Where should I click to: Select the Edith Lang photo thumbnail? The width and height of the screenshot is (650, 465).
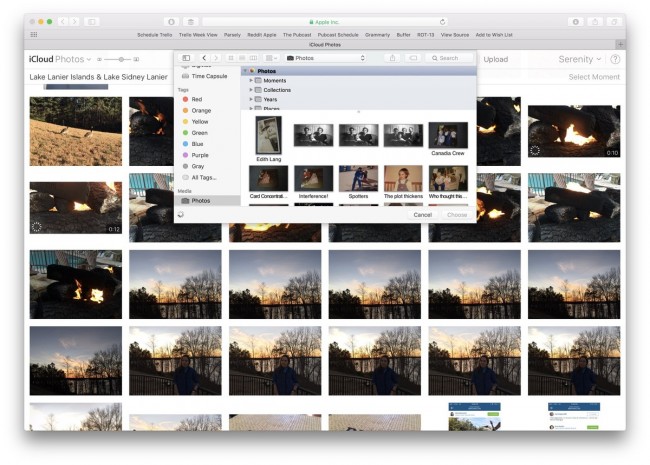pos(268,135)
